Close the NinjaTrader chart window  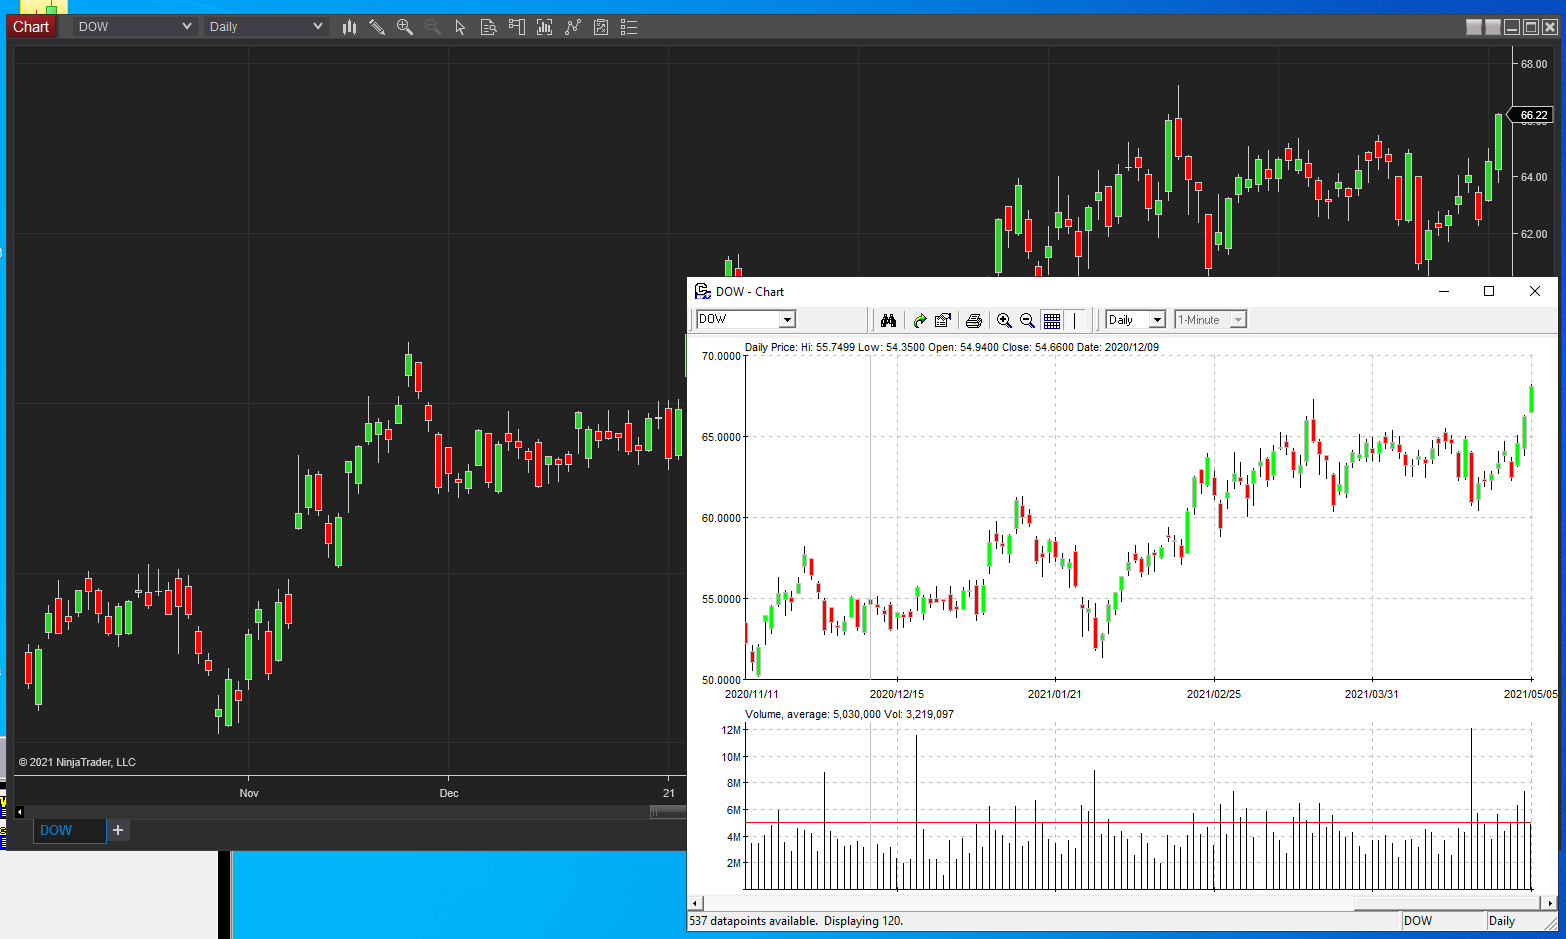pyautogui.click(x=1550, y=27)
